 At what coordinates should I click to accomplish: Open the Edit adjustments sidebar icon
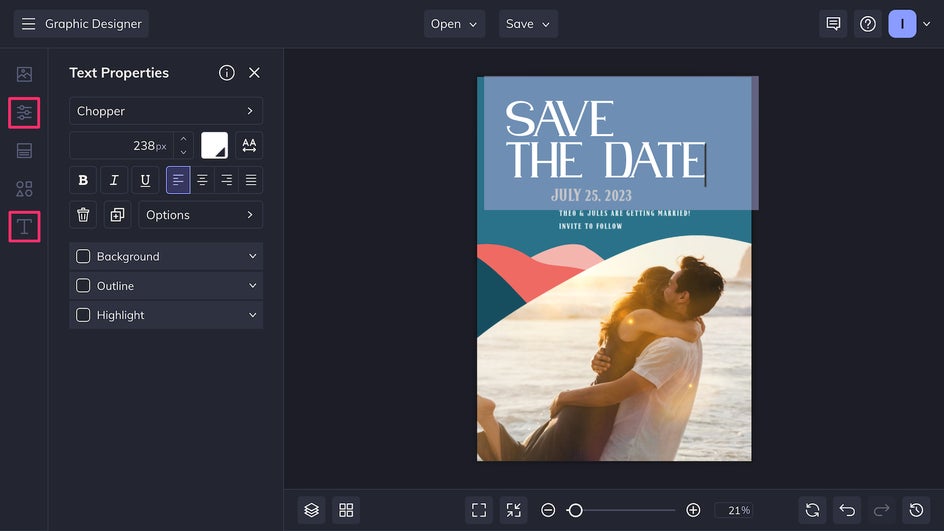coord(24,112)
